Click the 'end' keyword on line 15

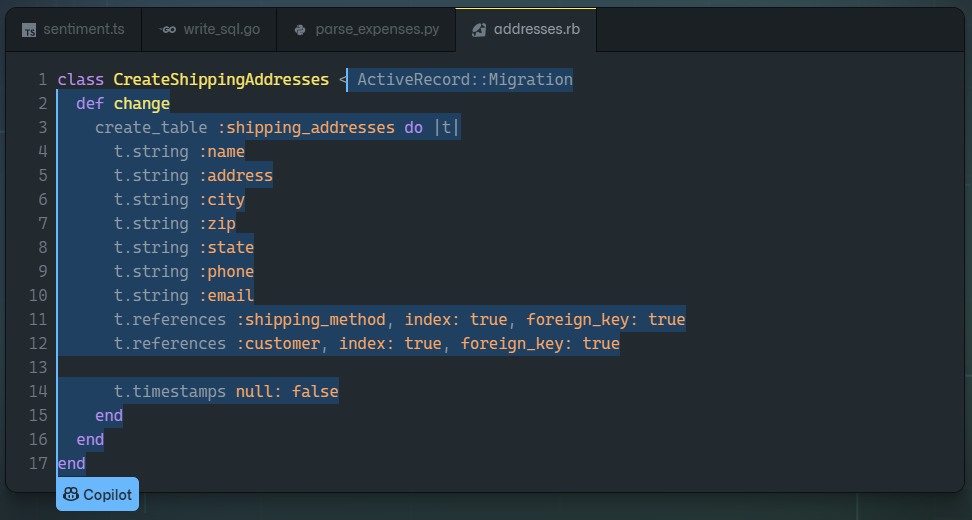click(109, 416)
